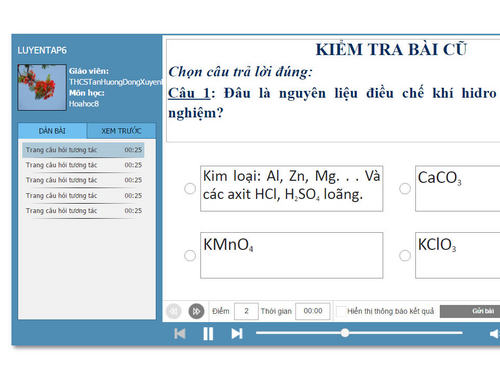Click the greyed-out back question icon
The image size is (500, 373).
[174, 311]
